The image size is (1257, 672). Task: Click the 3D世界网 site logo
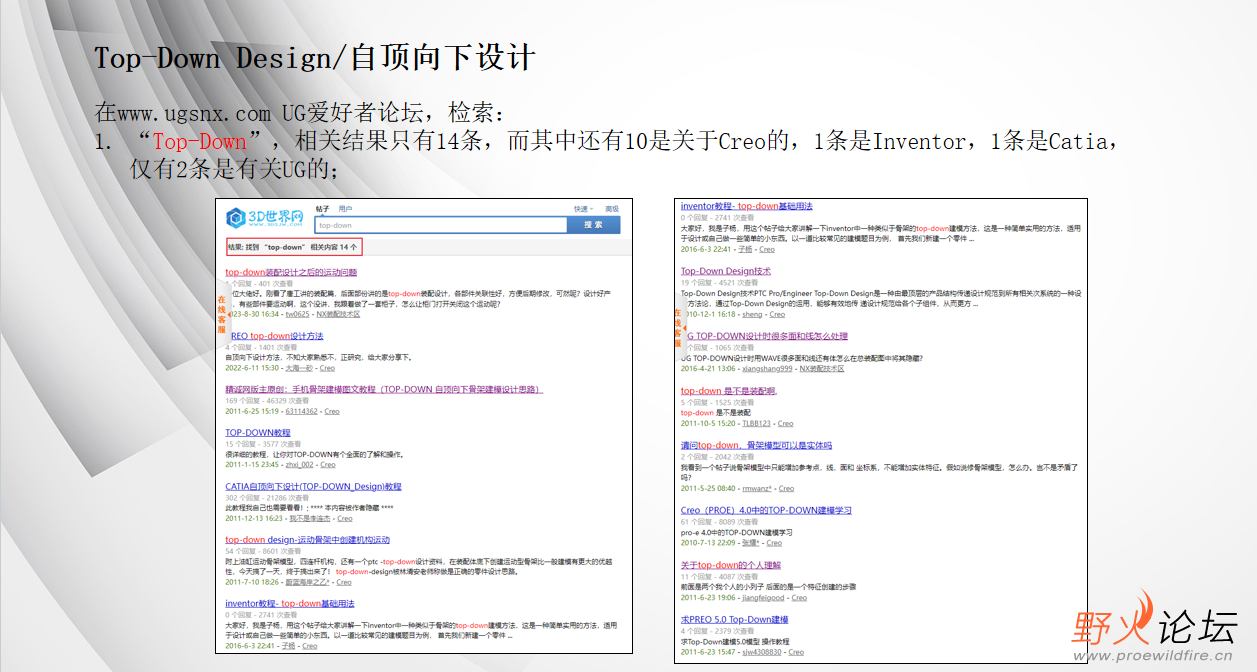(265, 218)
